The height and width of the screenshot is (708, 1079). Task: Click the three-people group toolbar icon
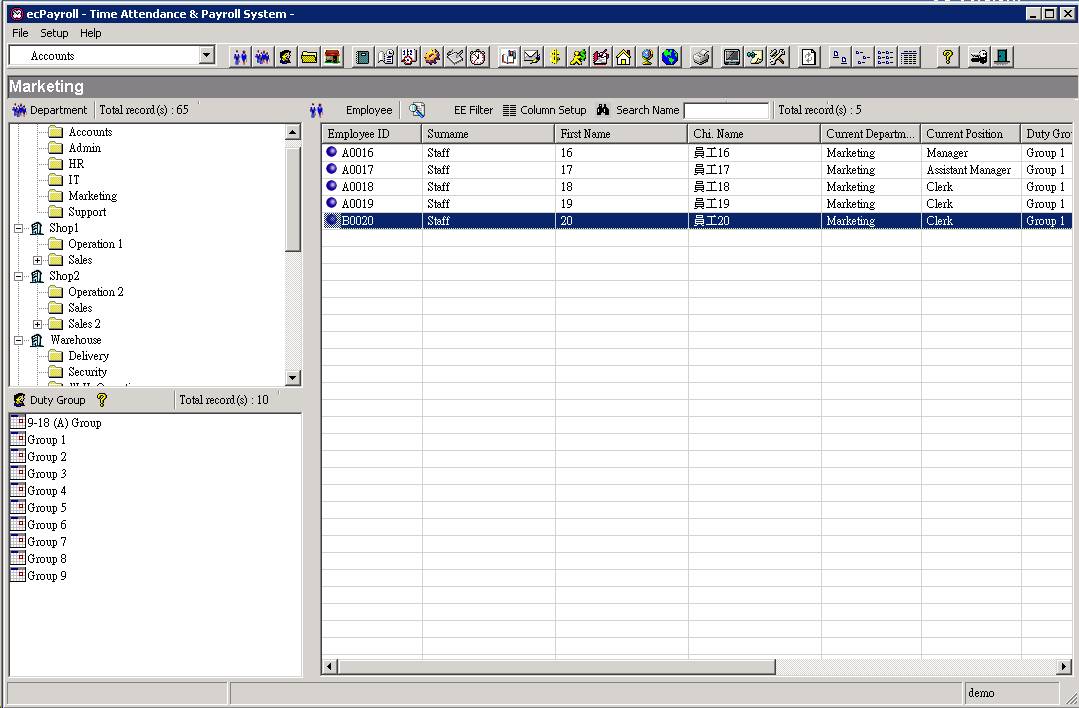coord(262,57)
